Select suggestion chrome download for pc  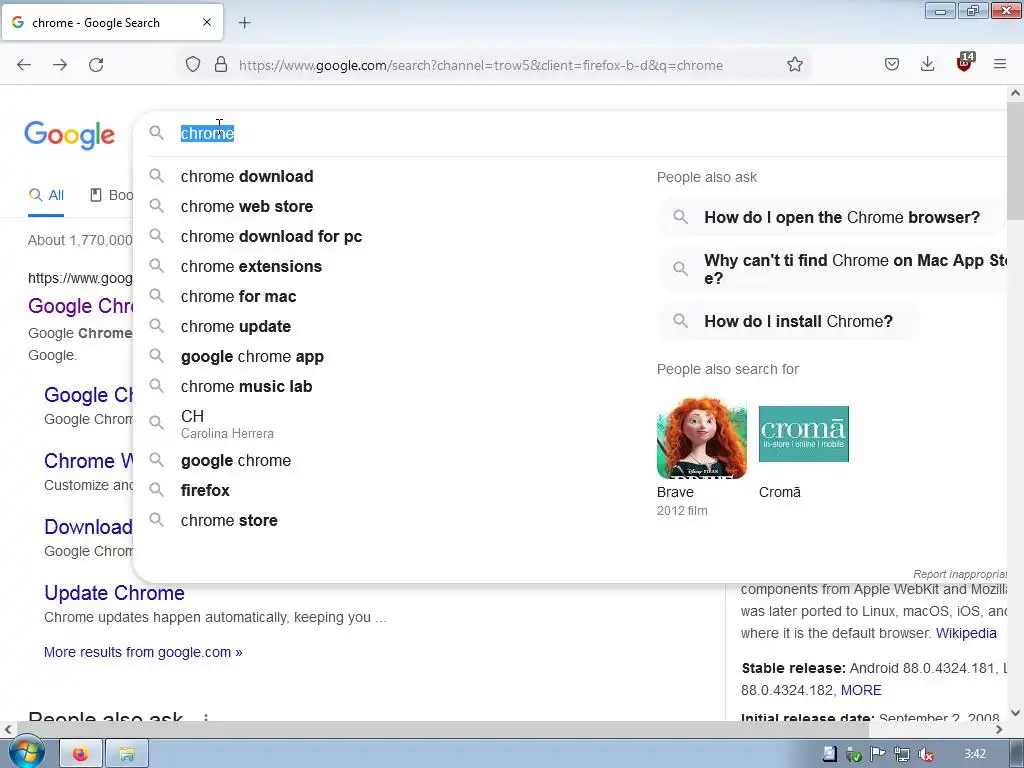coord(271,236)
